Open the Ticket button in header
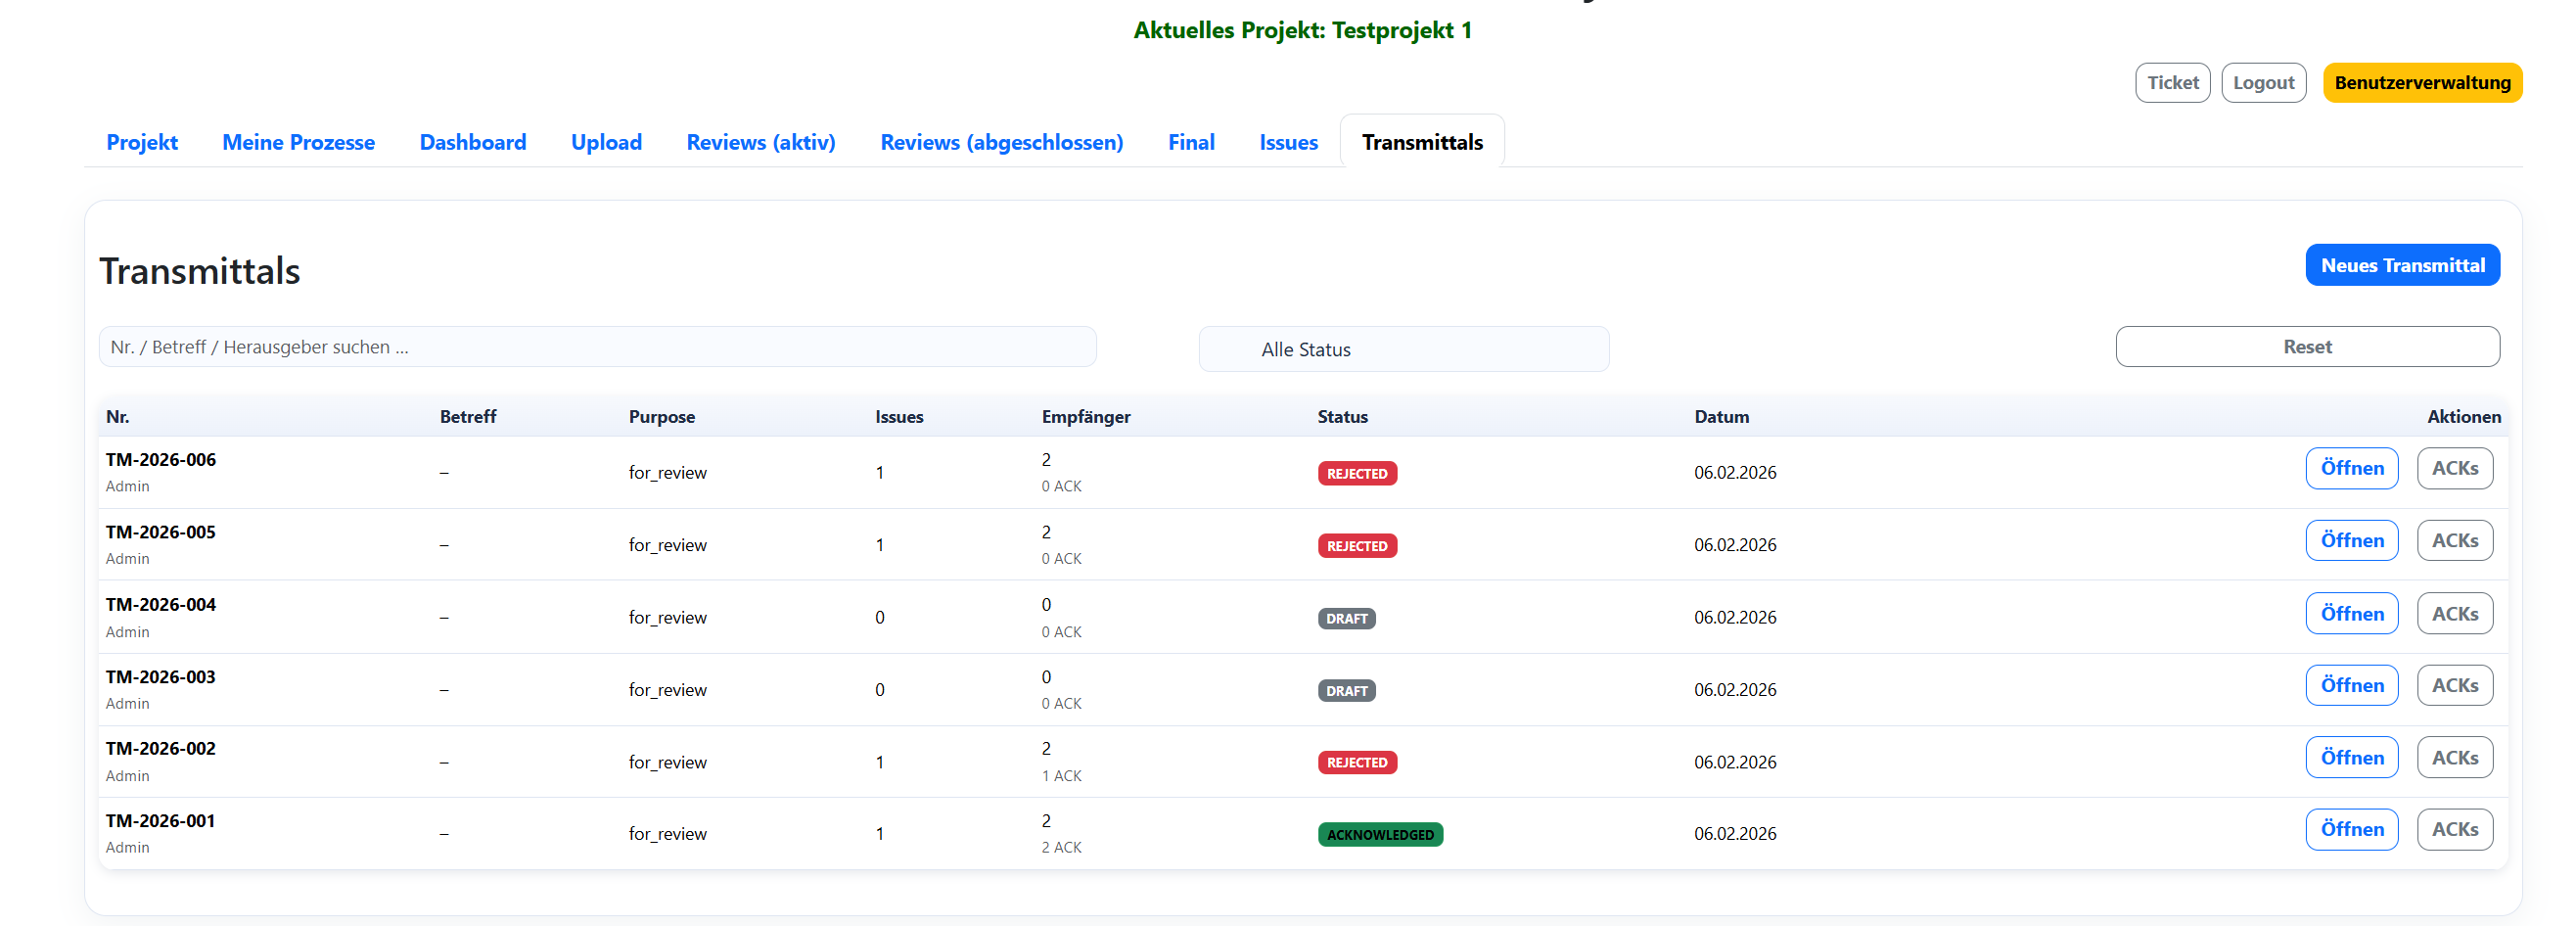This screenshot has height=926, width=2576. coord(2172,83)
